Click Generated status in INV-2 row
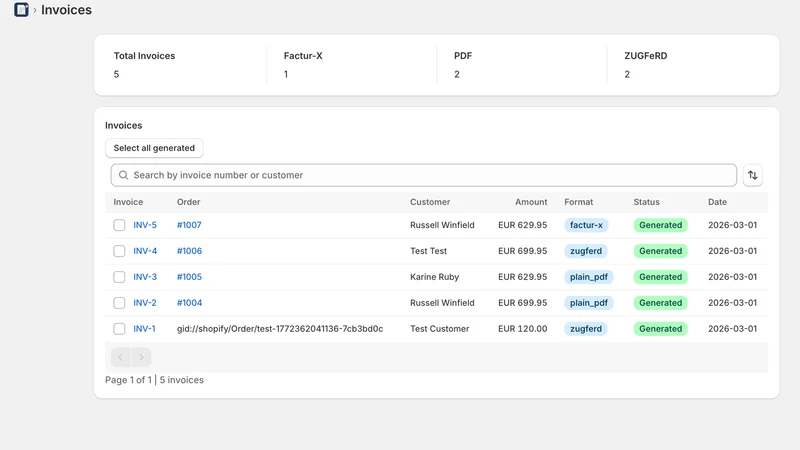The image size is (800, 450). pos(661,303)
